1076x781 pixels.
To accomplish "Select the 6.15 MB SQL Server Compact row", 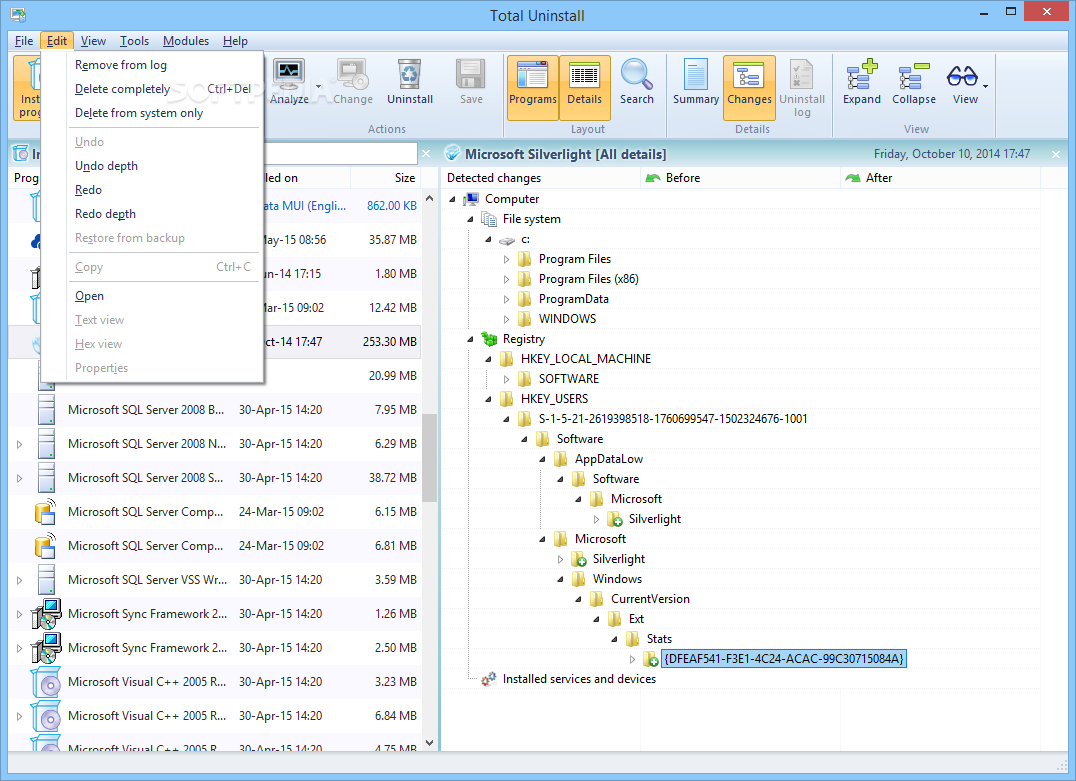I will coord(215,512).
